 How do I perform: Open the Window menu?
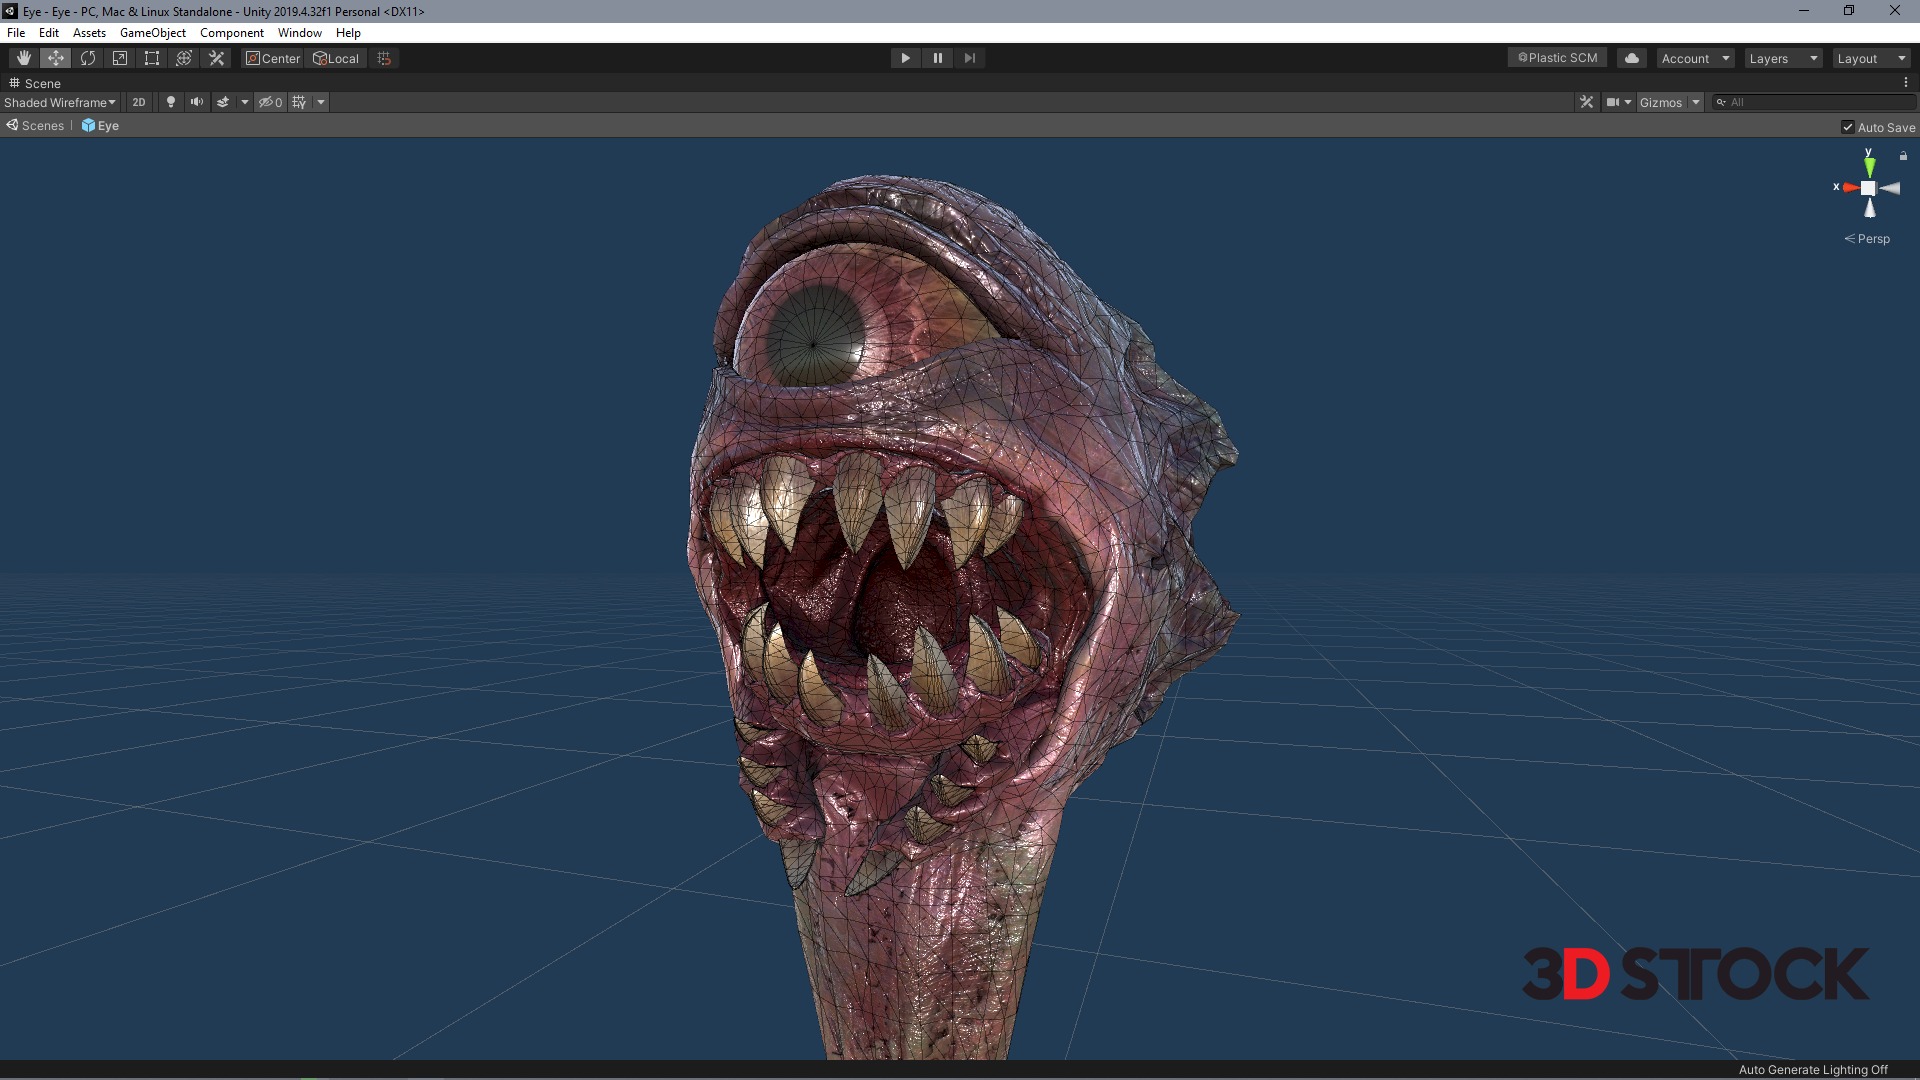(299, 33)
